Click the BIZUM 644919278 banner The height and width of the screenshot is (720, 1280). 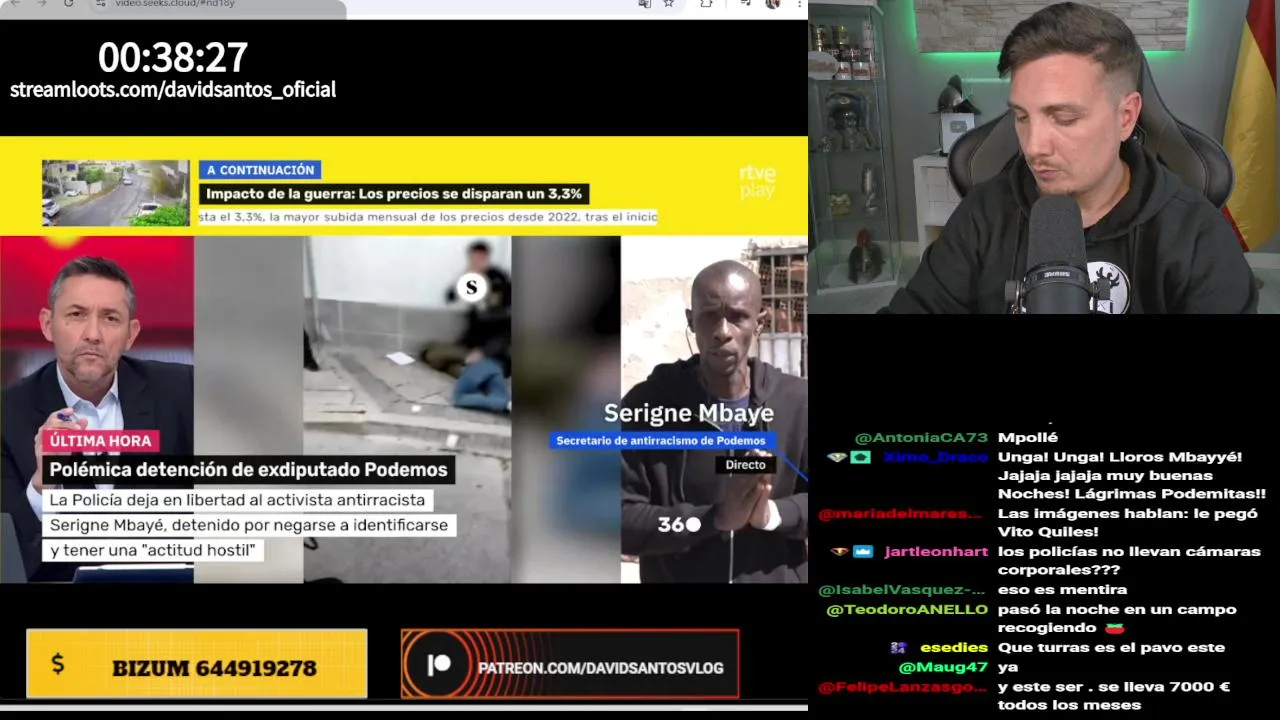[197, 664]
